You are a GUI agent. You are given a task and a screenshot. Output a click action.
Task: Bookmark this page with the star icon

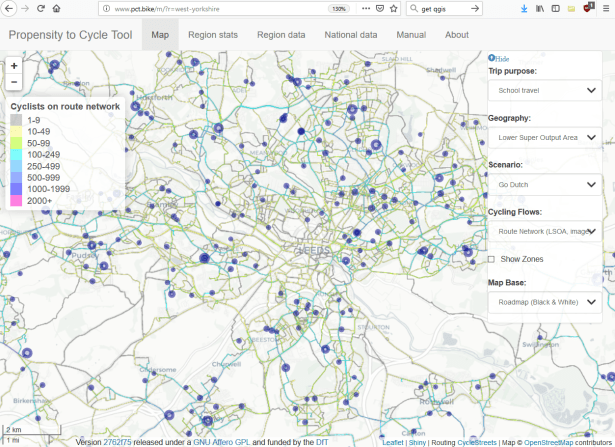pyautogui.click(x=394, y=8)
